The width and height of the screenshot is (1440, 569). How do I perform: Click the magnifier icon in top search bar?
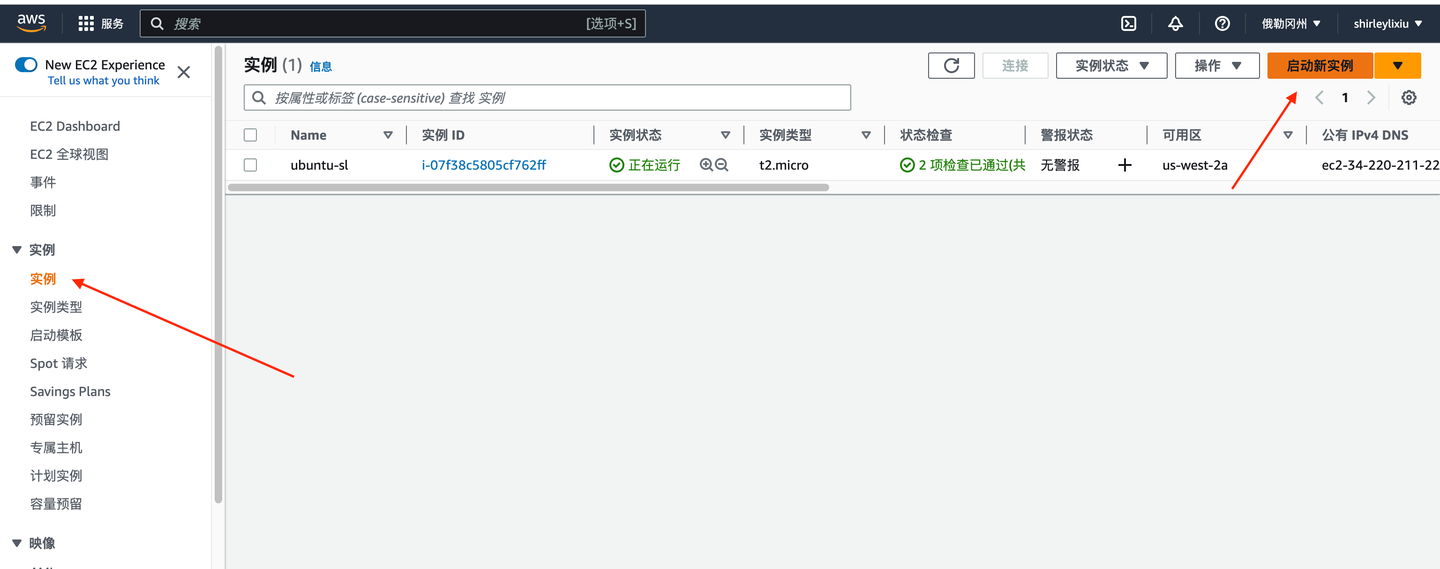[157, 23]
